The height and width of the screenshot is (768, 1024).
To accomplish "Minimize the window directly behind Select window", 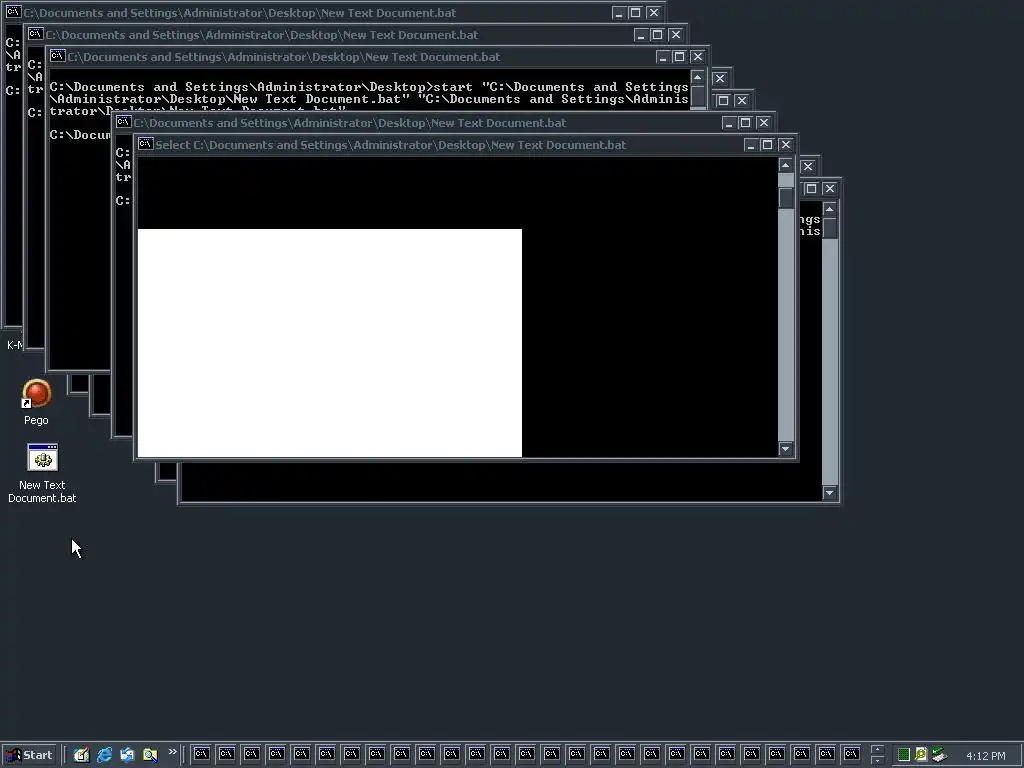I will (729, 123).
